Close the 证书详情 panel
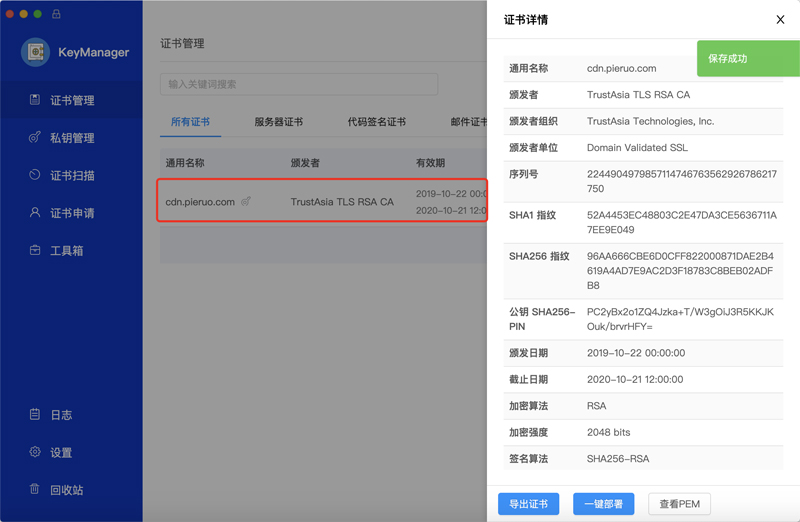800x522 pixels. pos(780,20)
